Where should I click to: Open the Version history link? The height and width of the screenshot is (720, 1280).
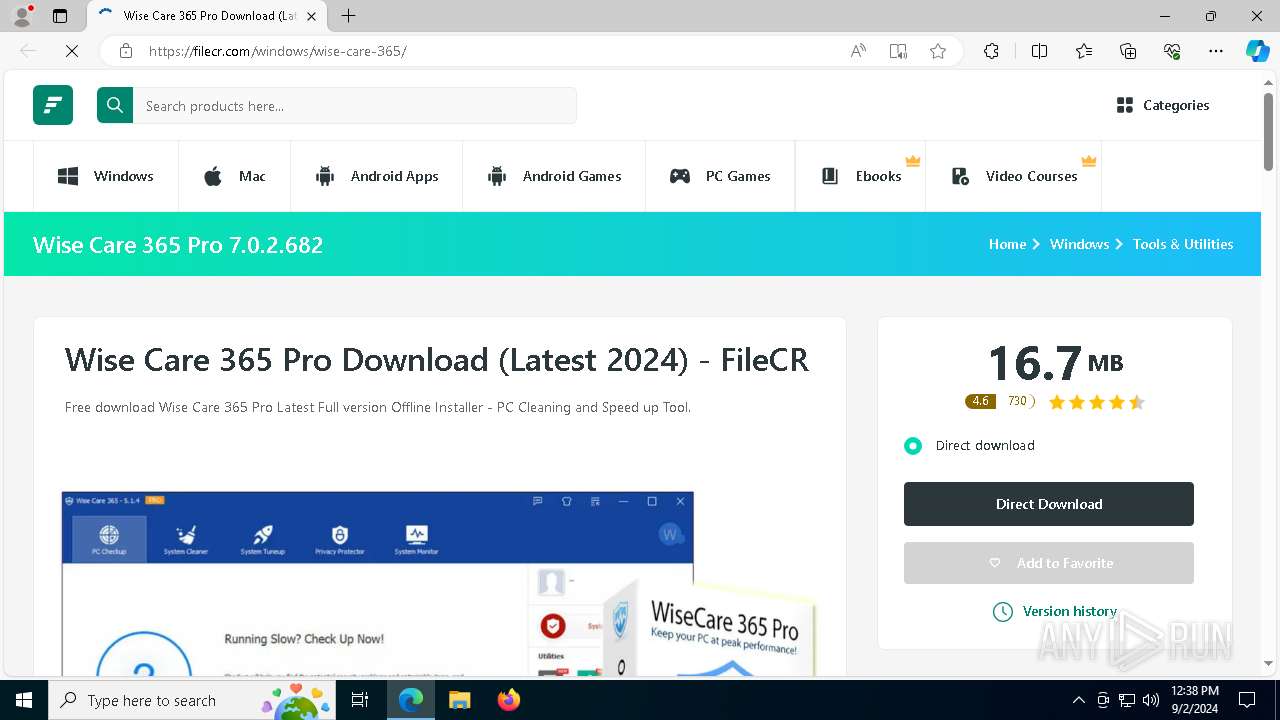pos(1070,611)
